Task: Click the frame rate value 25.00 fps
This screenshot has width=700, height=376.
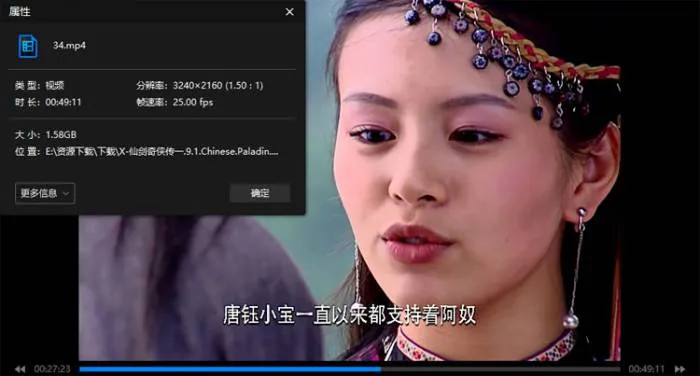Action: tap(193, 102)
